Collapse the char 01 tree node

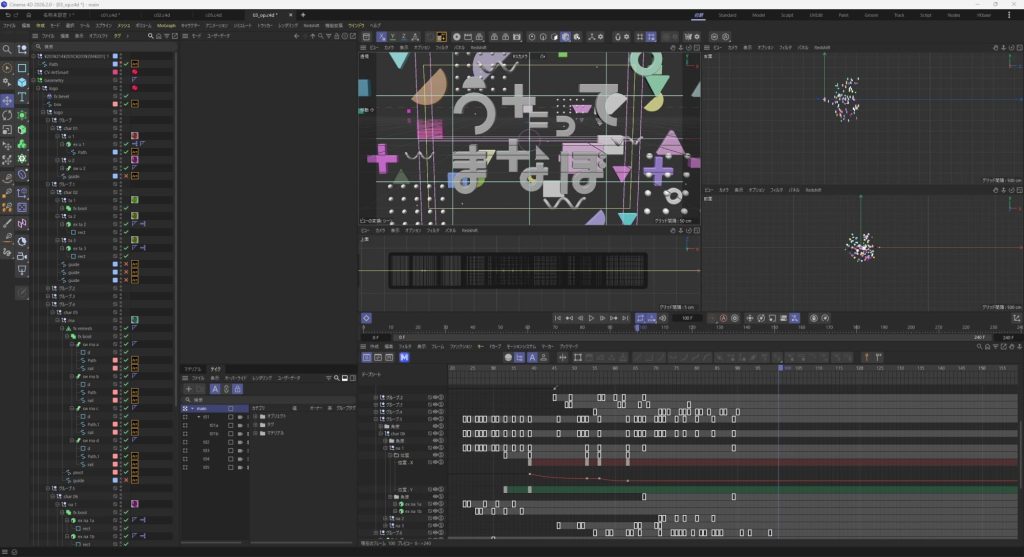51,129
